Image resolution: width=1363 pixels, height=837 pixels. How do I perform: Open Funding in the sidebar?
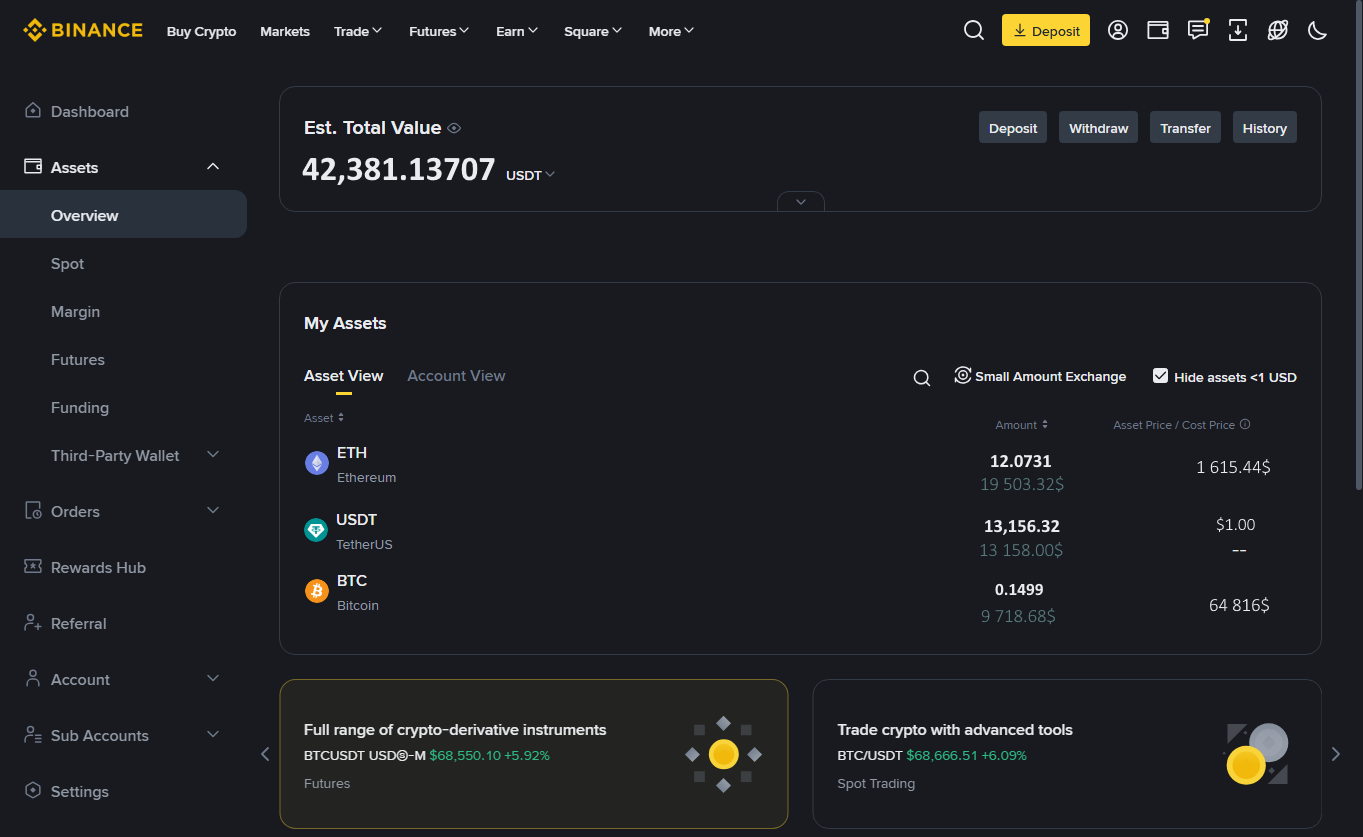[80, 407]
